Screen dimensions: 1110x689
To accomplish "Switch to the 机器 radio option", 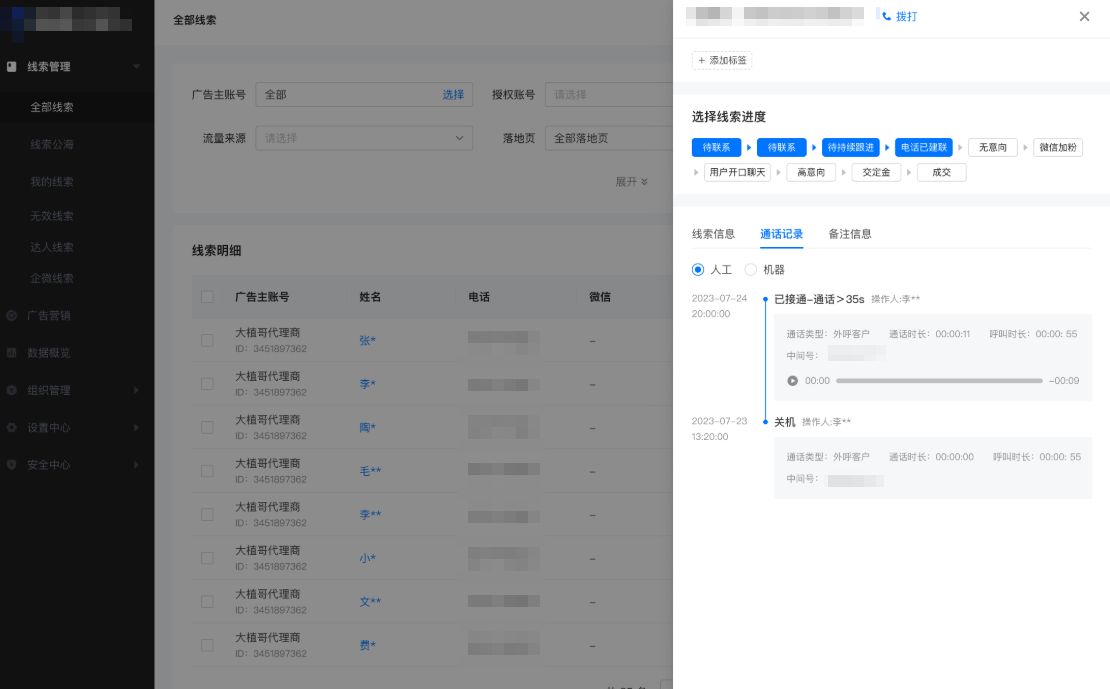I will pos(750,269).
